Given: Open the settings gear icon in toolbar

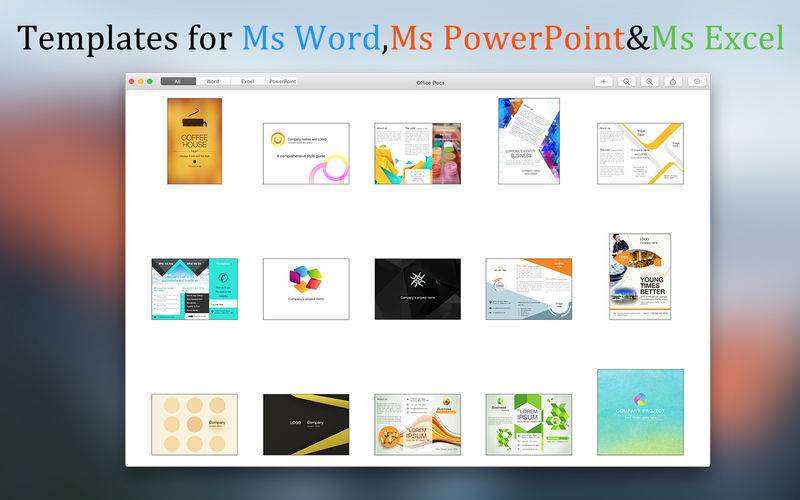Looking at the screenshot, I should [x=697, y=82].
